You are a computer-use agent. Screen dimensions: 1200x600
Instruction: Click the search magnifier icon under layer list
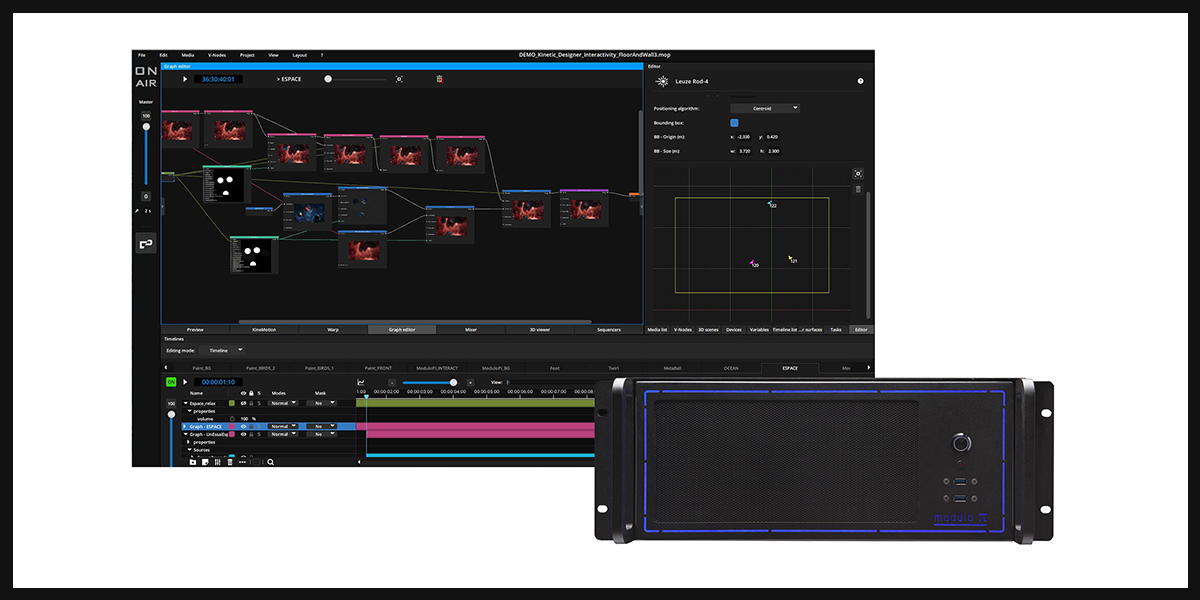[x=270, y=462]
